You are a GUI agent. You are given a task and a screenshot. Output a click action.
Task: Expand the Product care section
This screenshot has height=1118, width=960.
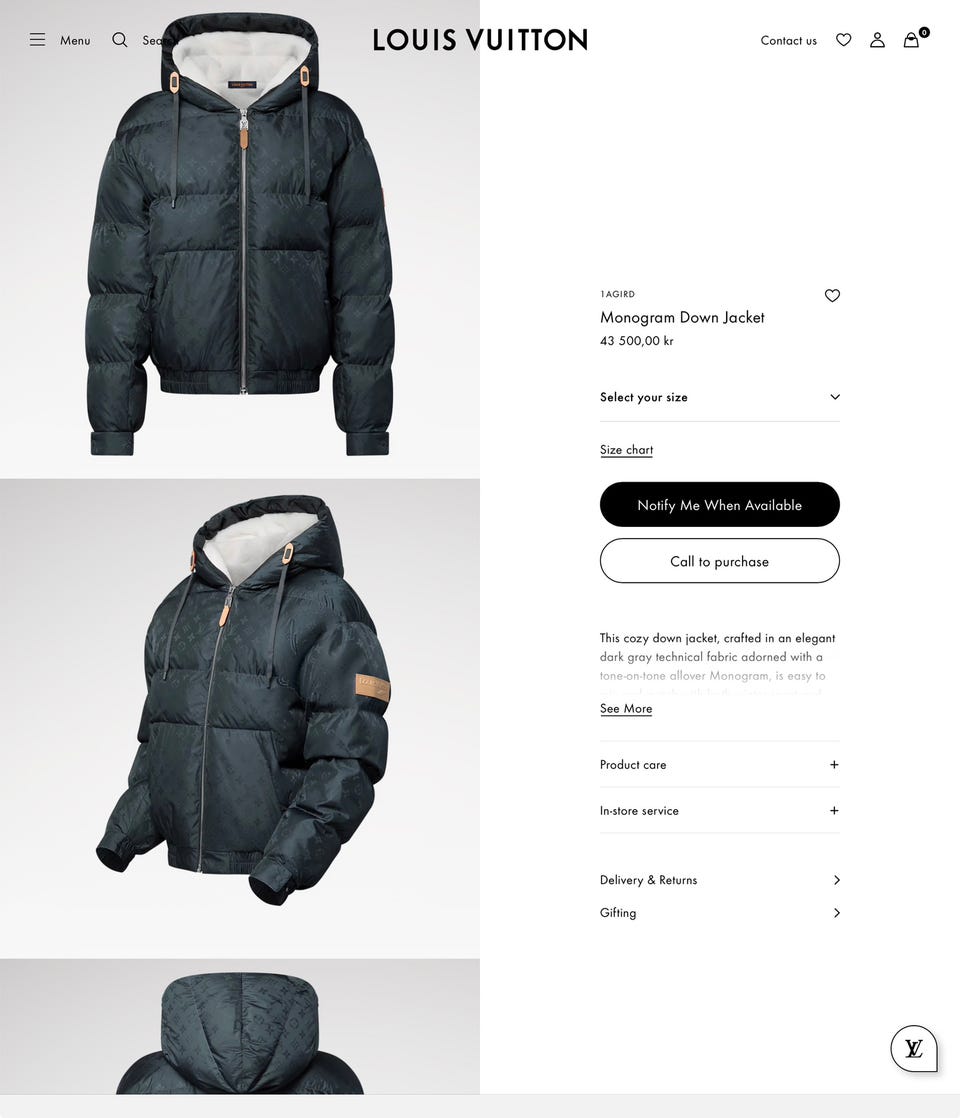click(720, 764)
